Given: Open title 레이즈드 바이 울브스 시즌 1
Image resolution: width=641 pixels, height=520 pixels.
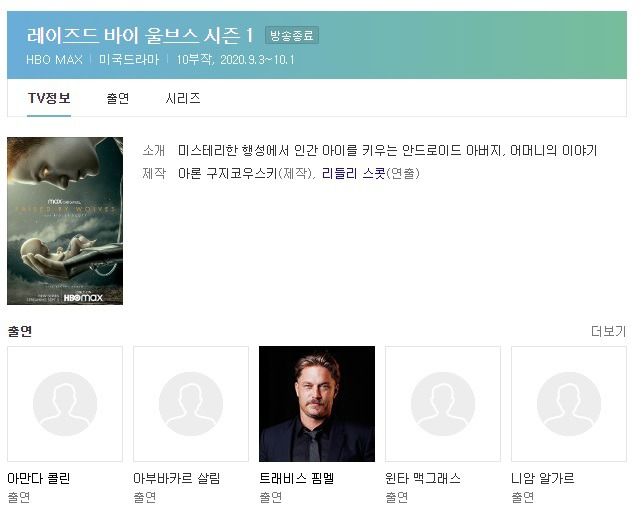Looking at the screenshot, I should [x=140, y=36].
